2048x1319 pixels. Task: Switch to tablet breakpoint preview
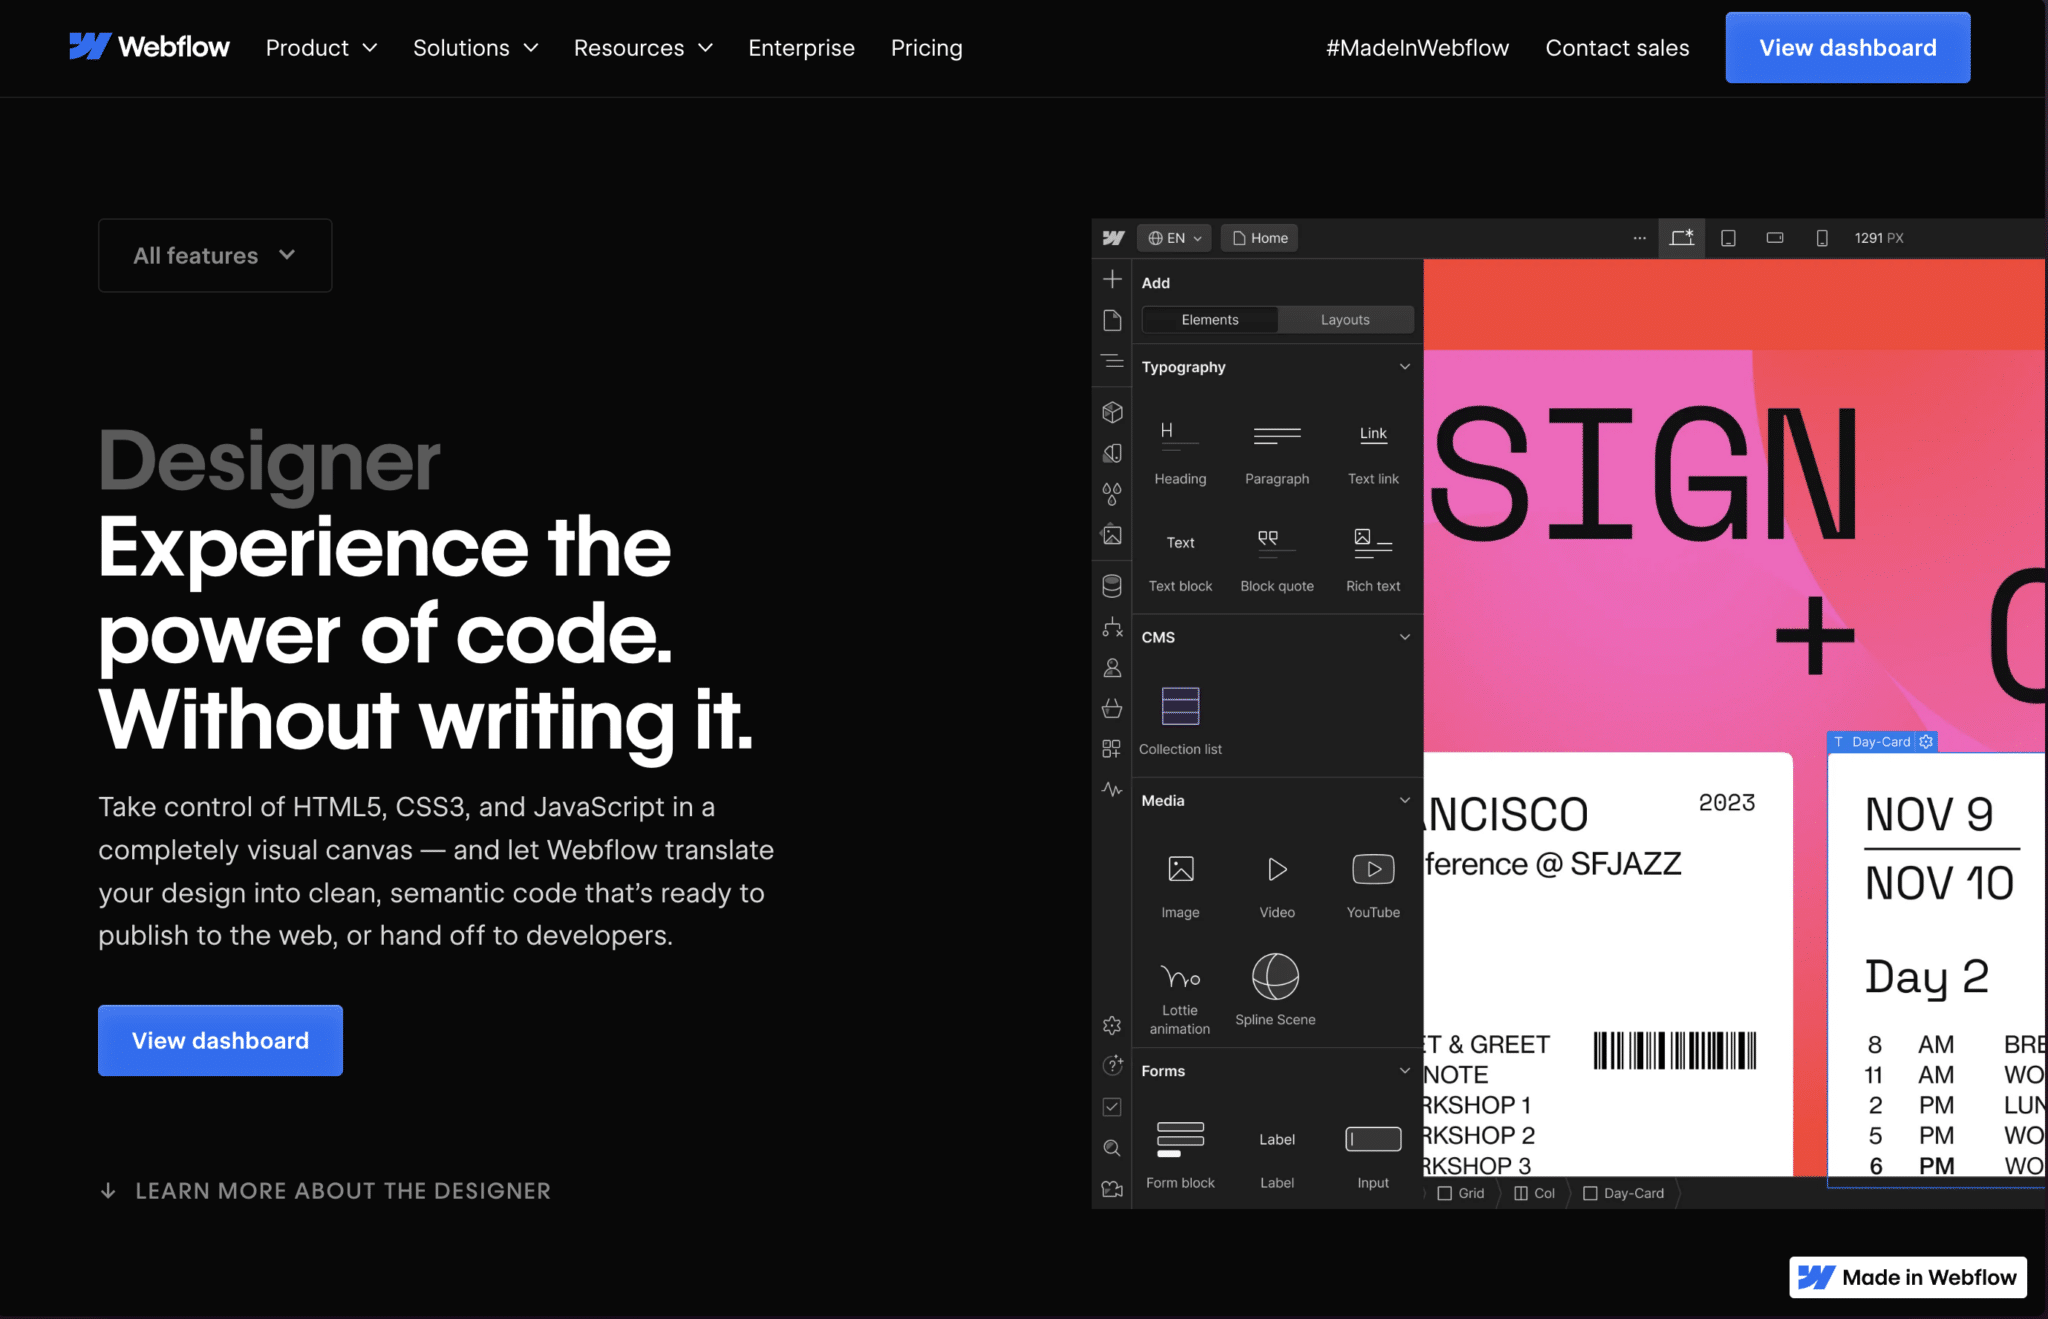(x=1727, y=238)
